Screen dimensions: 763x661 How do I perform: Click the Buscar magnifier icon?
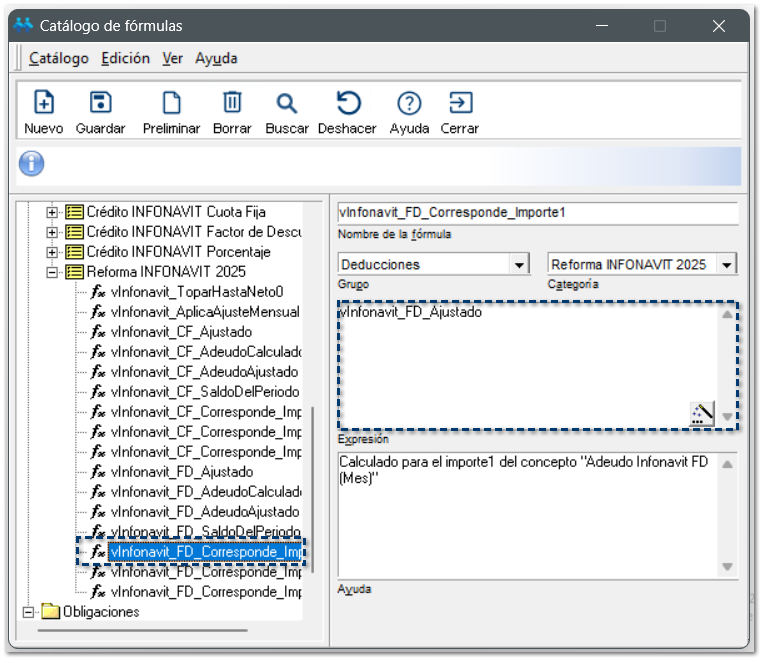pos(287,103)
